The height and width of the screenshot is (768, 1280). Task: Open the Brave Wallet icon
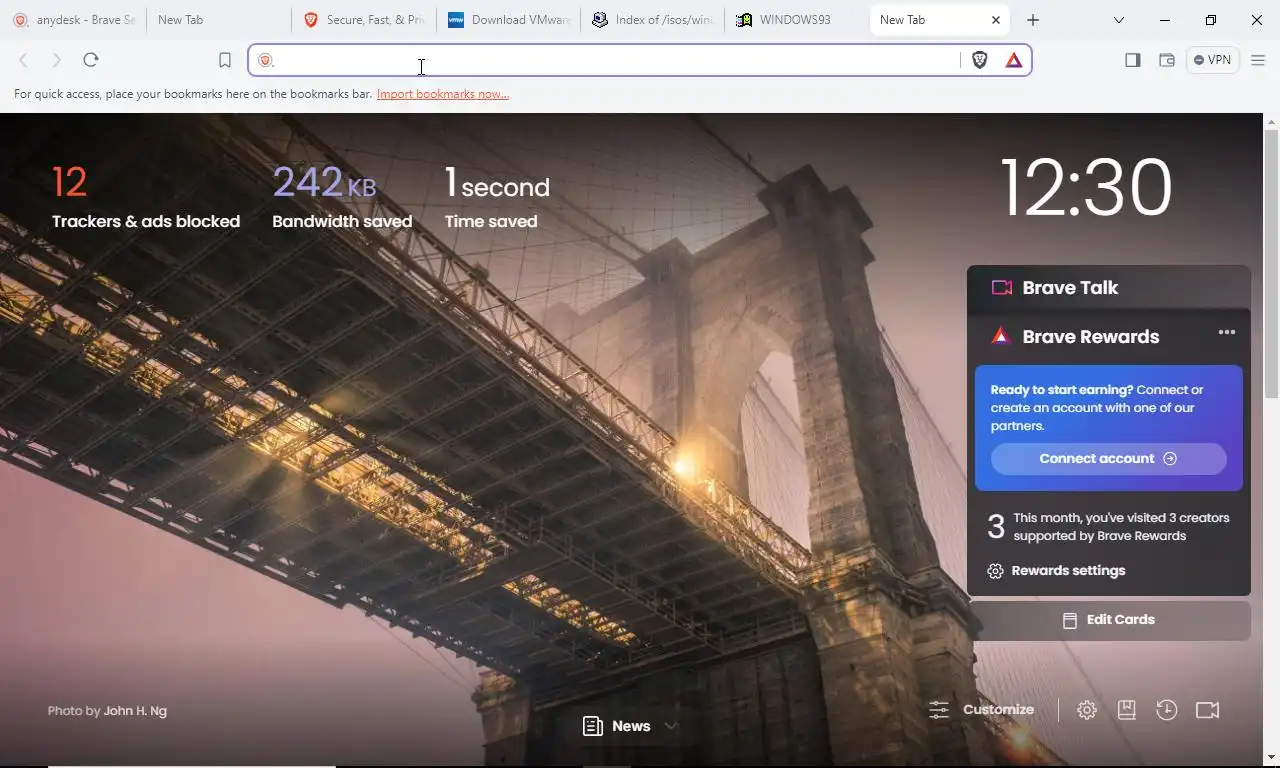(x=1167, y=60)
